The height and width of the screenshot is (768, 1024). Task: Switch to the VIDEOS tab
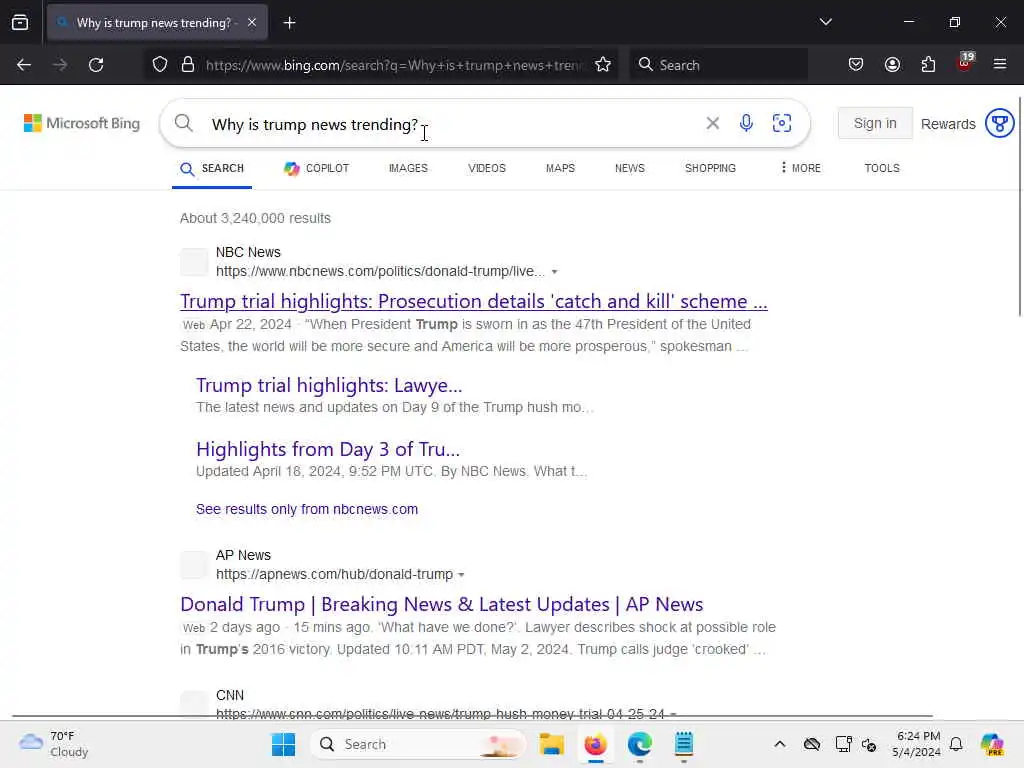[487, 168]
